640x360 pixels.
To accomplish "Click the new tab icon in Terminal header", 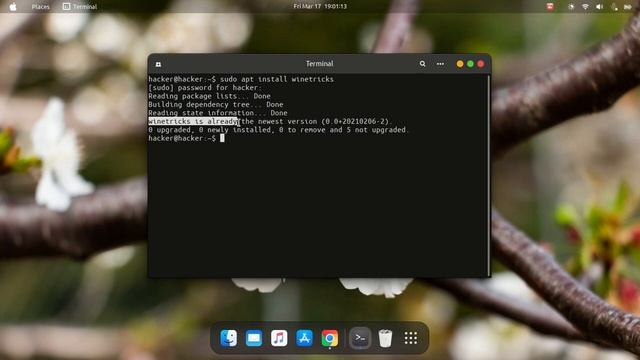I will (x=158, y=64).
